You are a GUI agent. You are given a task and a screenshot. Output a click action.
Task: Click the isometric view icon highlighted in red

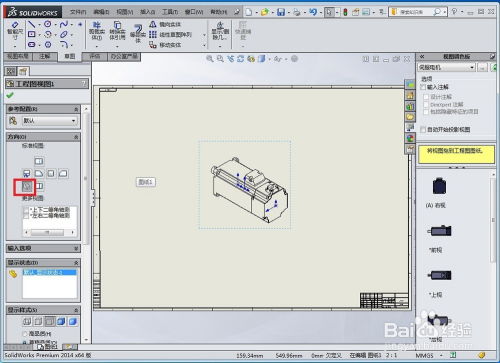point(27,186)
